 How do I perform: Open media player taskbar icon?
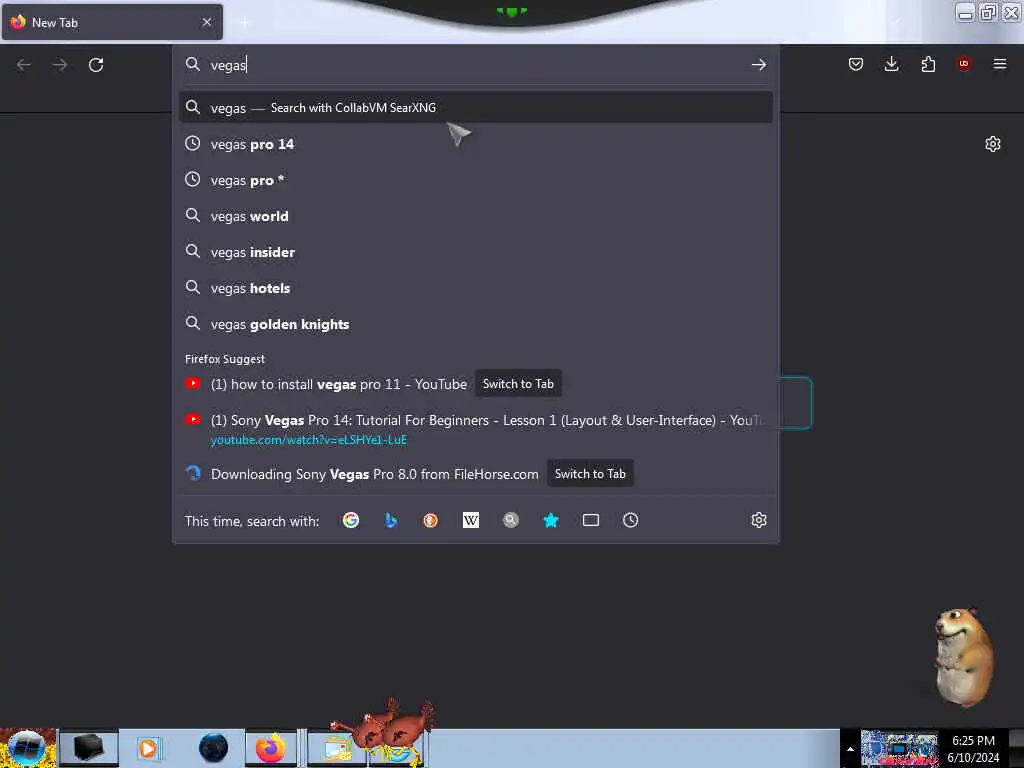tap(148, 748)
